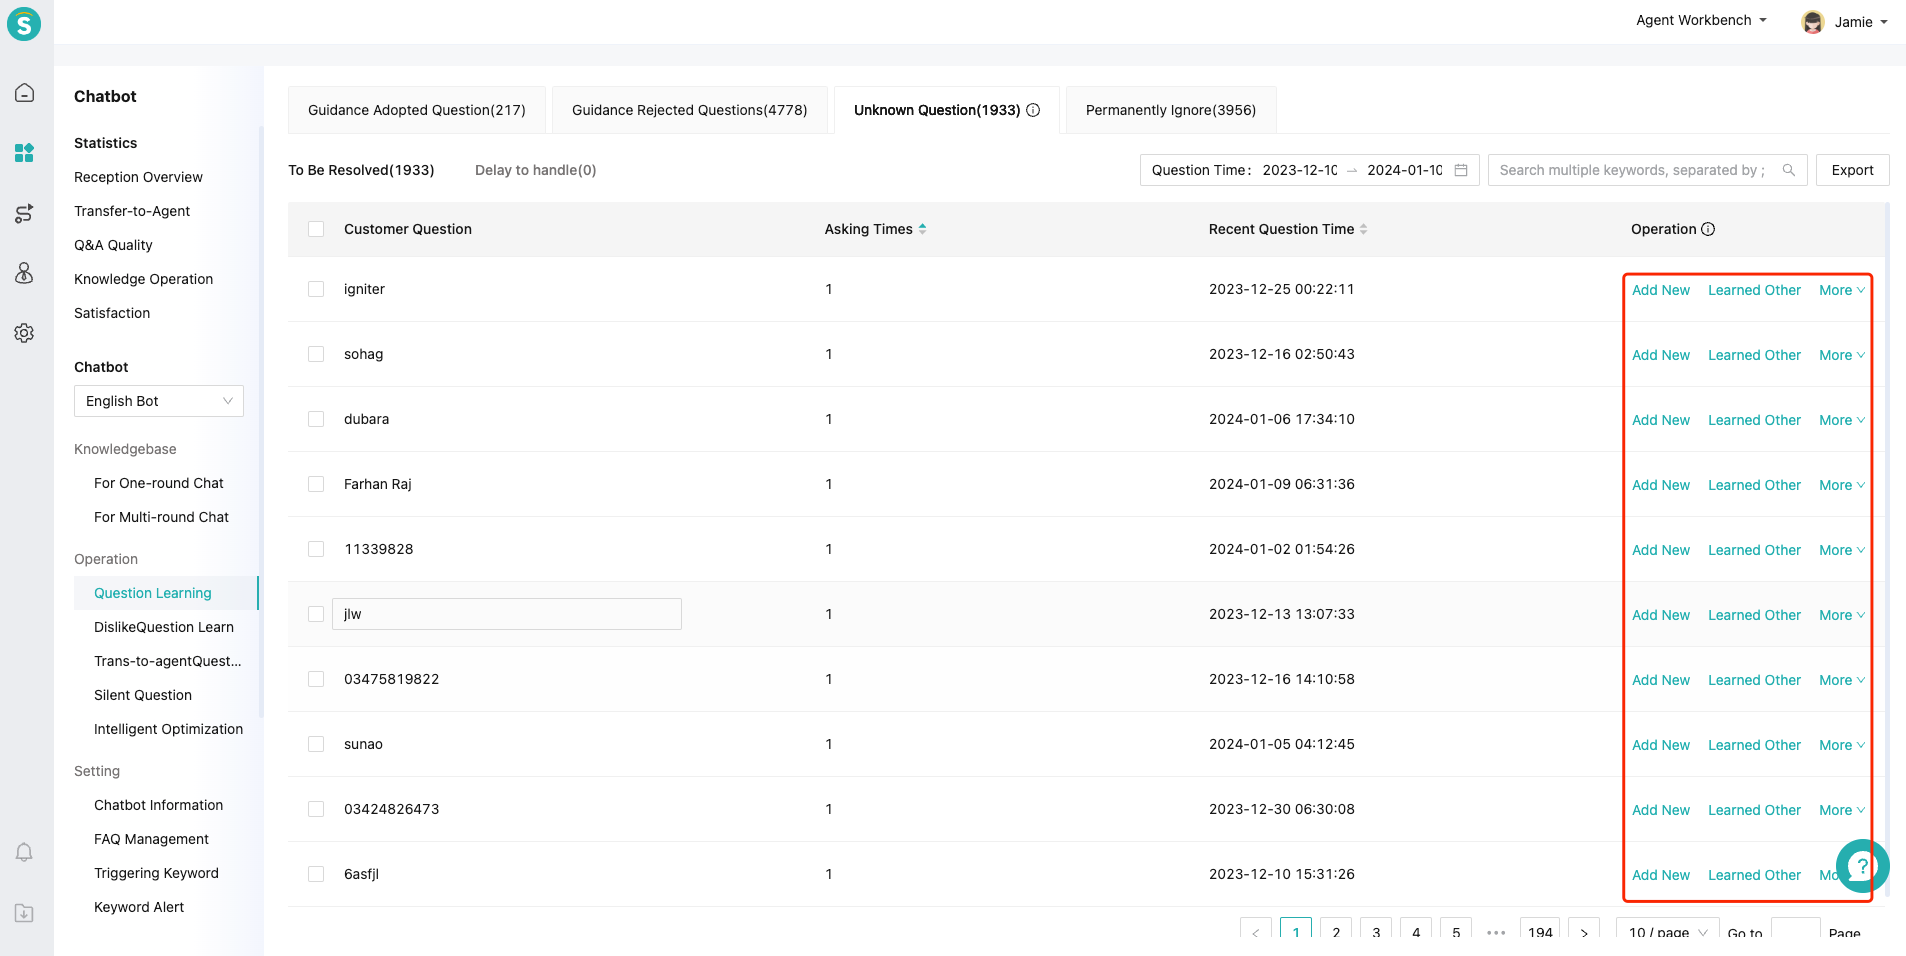Click the 2023-12-10 start date field
The width and height of the screenshot is (1906, 956).
pyautogui.click(x=1299, y=170)
